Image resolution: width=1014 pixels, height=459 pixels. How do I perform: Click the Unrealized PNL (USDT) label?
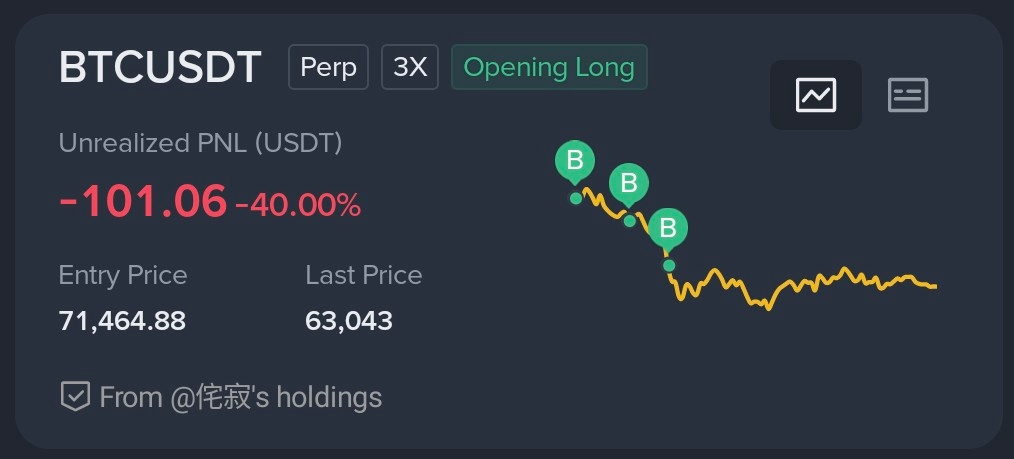coord(200,143)
